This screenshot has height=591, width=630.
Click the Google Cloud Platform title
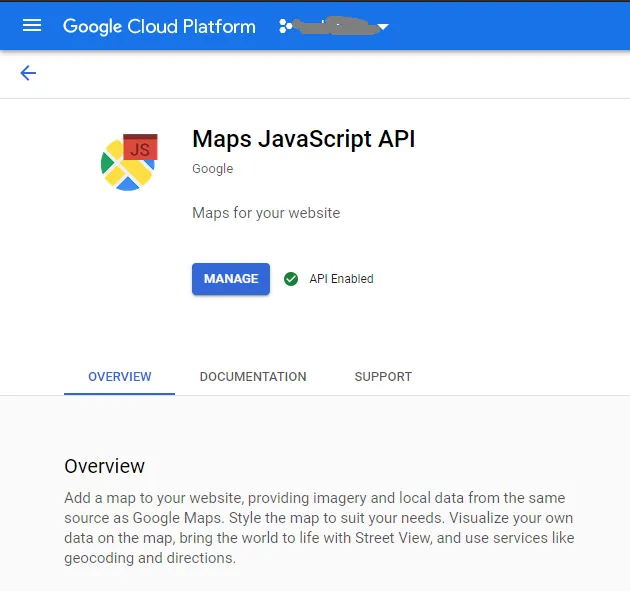(159, 27)
